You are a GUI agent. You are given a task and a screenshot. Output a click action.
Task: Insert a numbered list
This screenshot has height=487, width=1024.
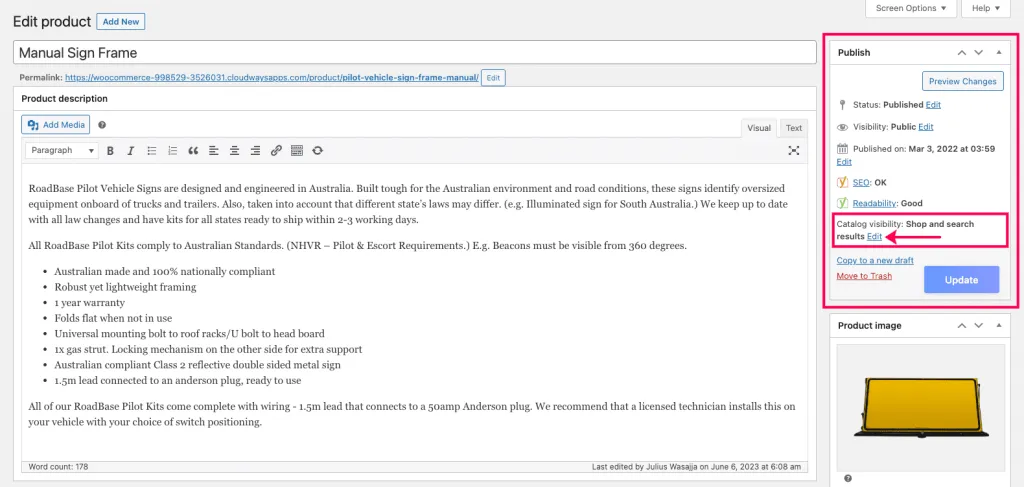[172, 151]
